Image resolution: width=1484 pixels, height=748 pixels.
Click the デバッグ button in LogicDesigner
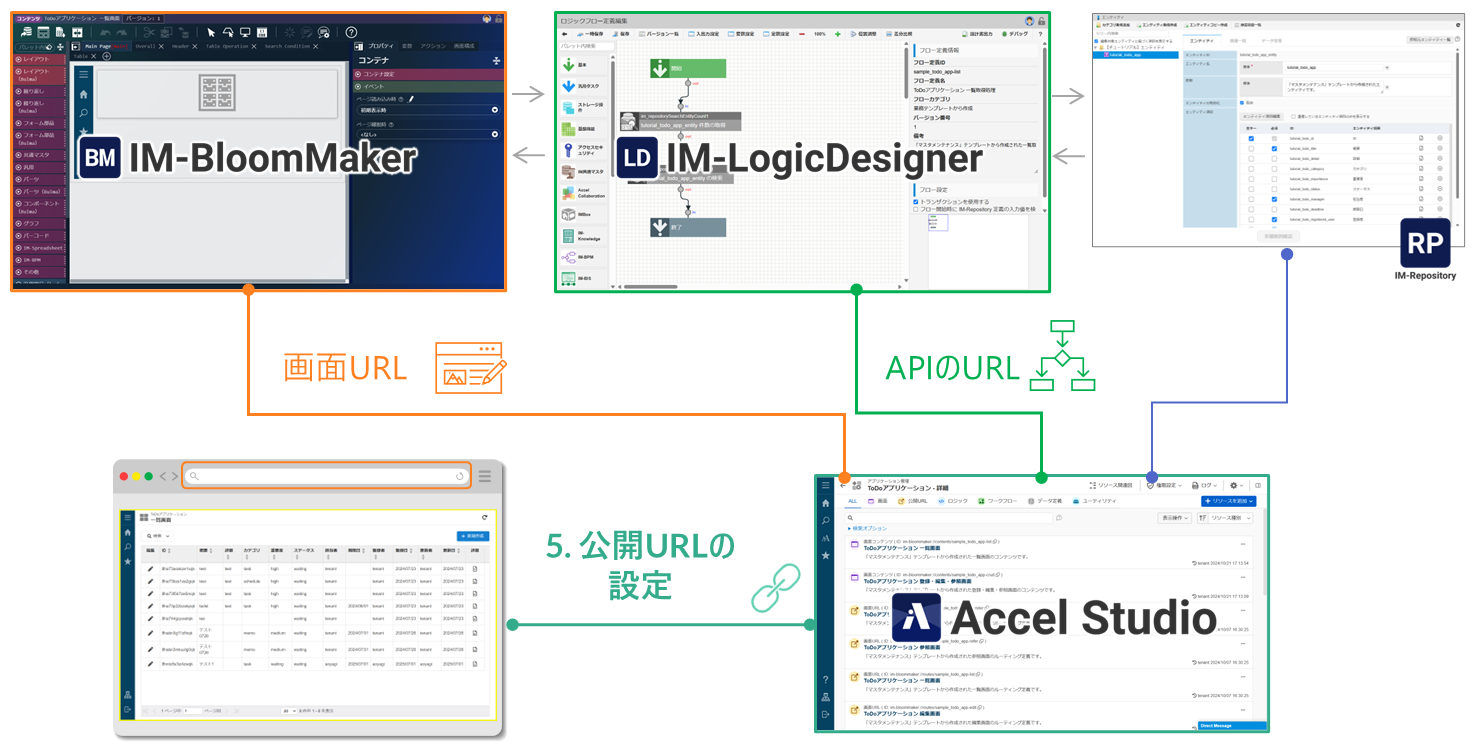tap(1012, 34)
